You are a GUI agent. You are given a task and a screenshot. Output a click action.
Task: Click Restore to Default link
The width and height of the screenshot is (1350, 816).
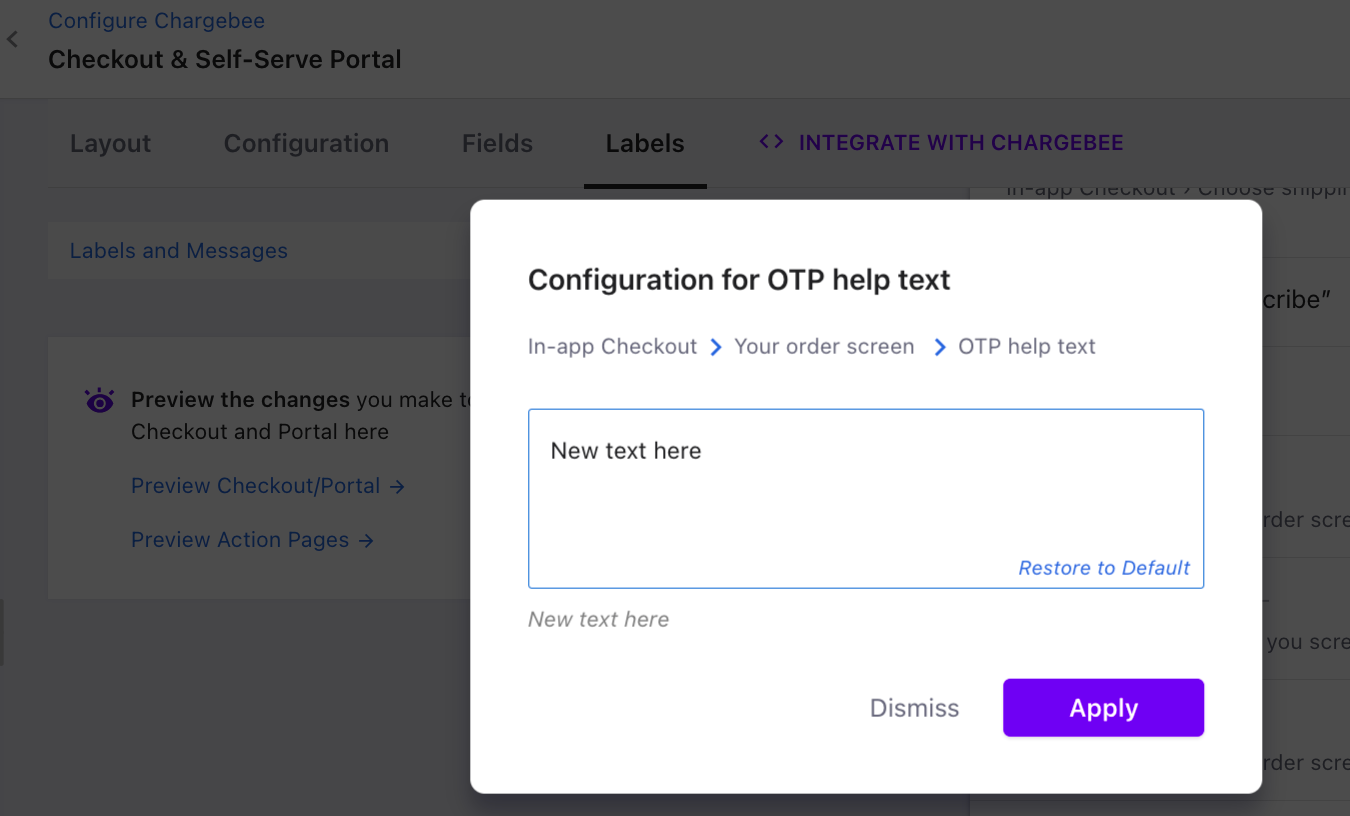click(x=1104, y=568)
